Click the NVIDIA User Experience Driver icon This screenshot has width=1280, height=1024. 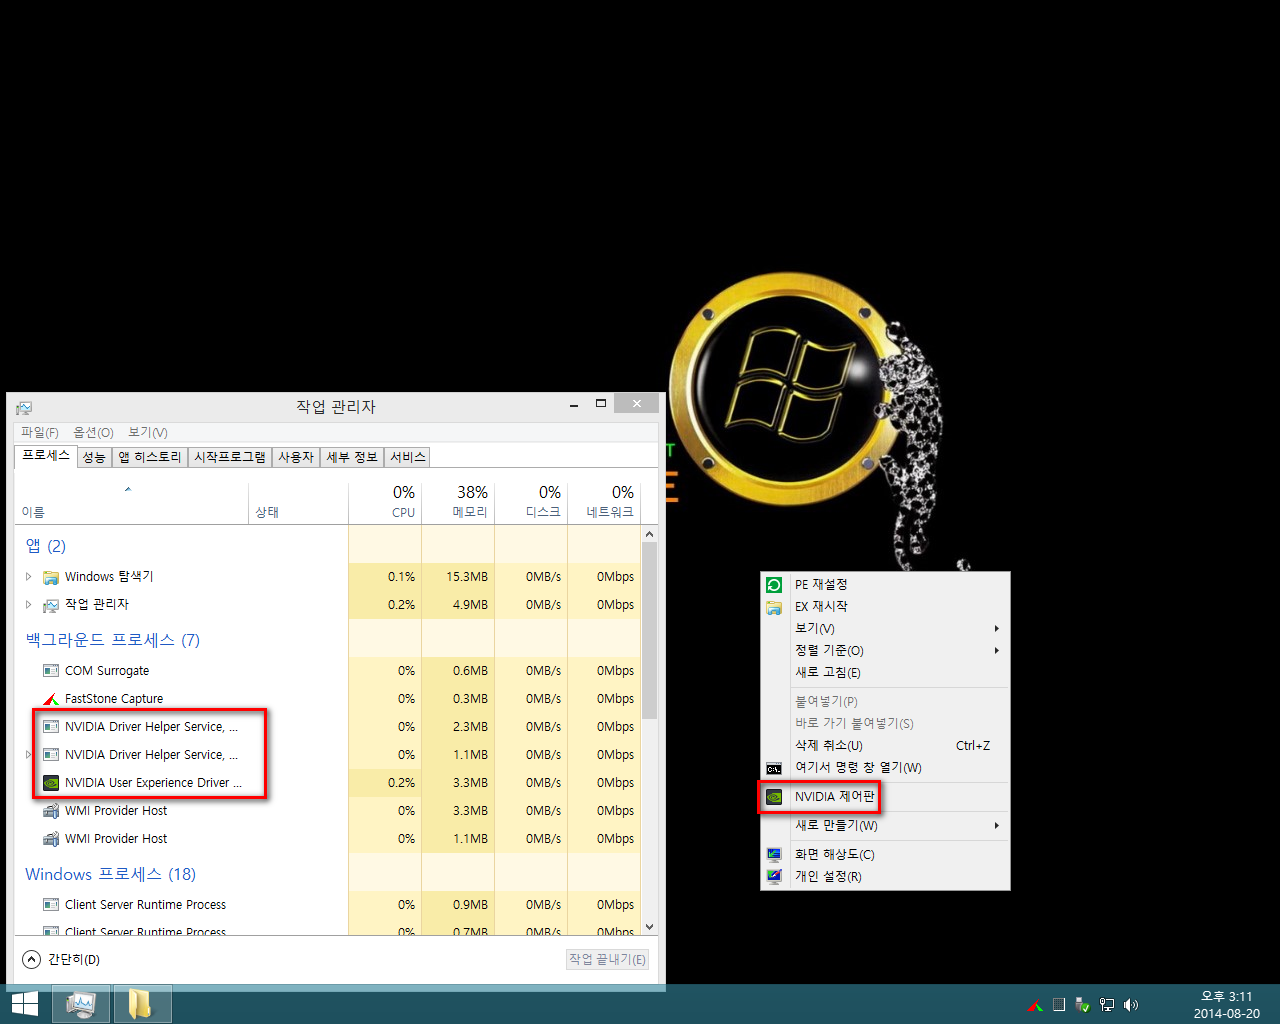pos(51,783)
